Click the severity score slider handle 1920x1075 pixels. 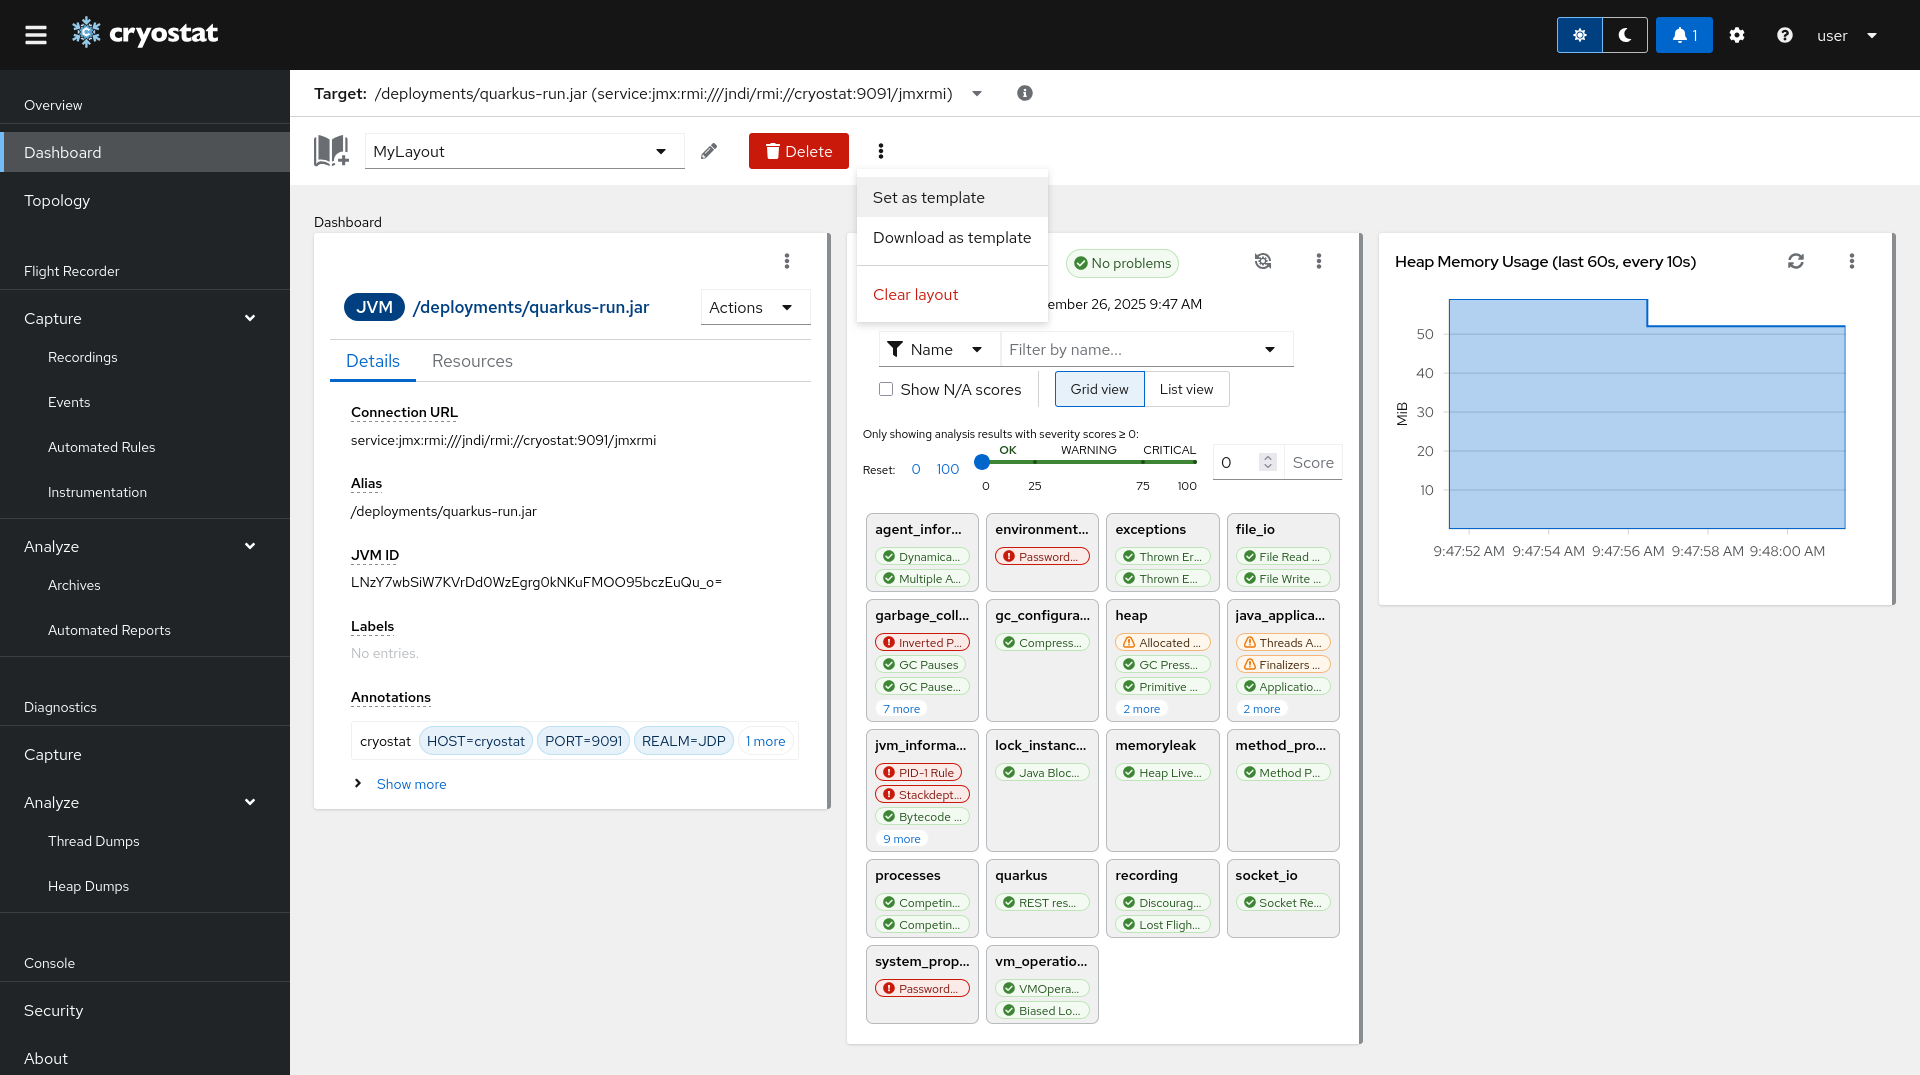(982, 462)
